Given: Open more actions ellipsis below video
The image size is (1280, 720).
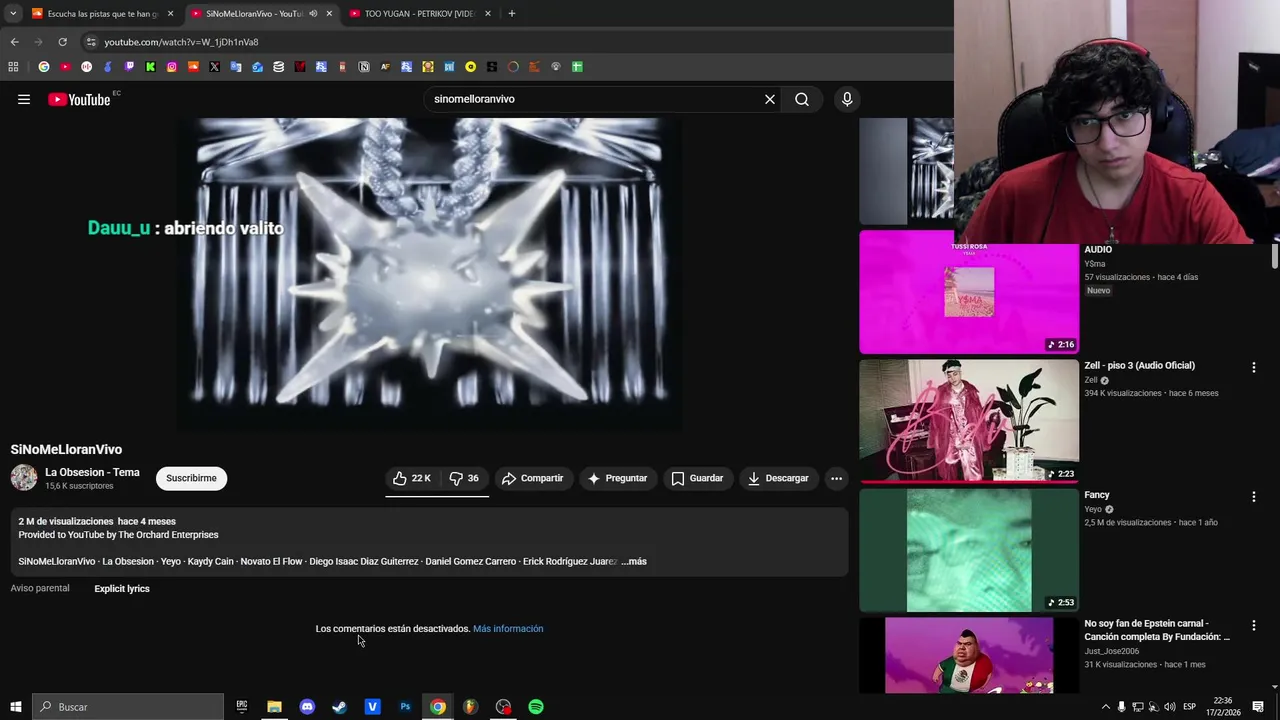Looking at the screenshot, I should [836, 478].
